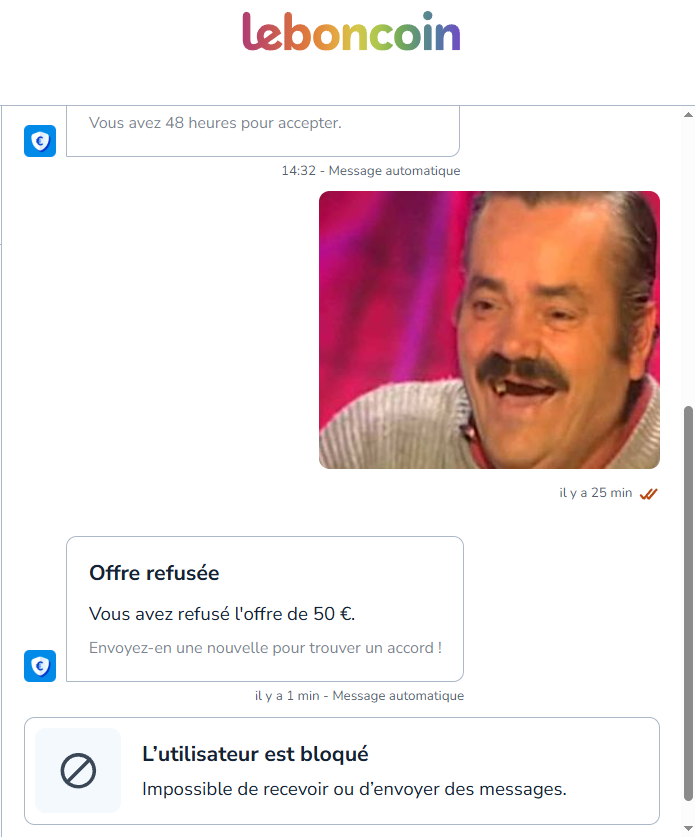Click the 'il y a 25 min' timestamp
The height and width of the screenshot is (839, 699).
click(596, 493)
